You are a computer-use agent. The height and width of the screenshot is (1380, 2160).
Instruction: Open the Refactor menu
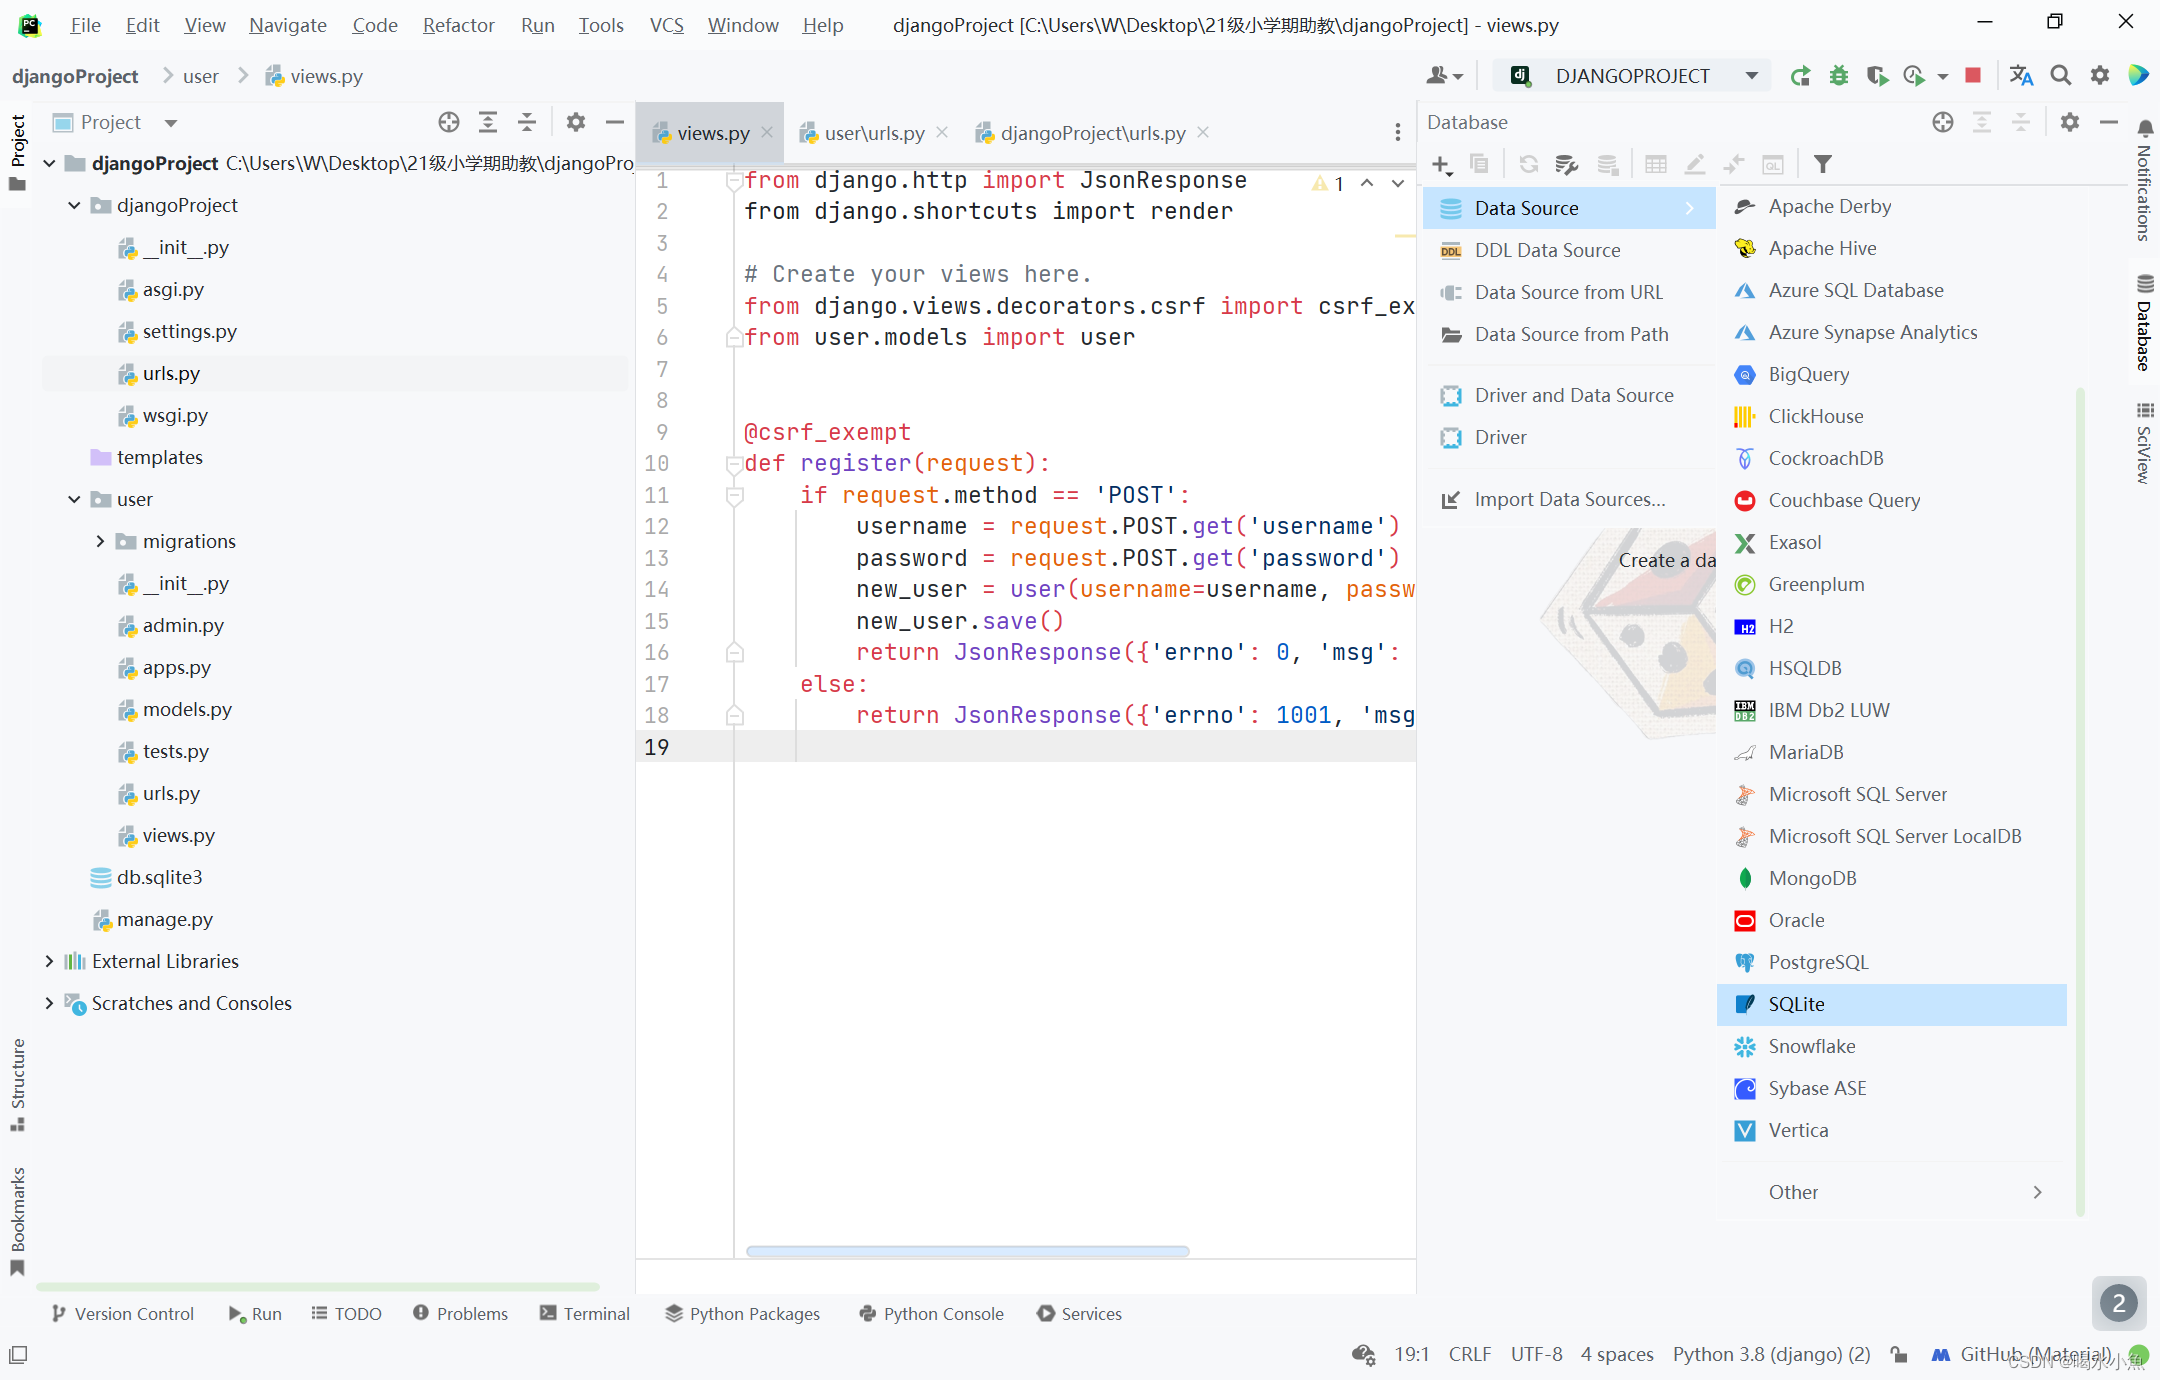[458, 25]
